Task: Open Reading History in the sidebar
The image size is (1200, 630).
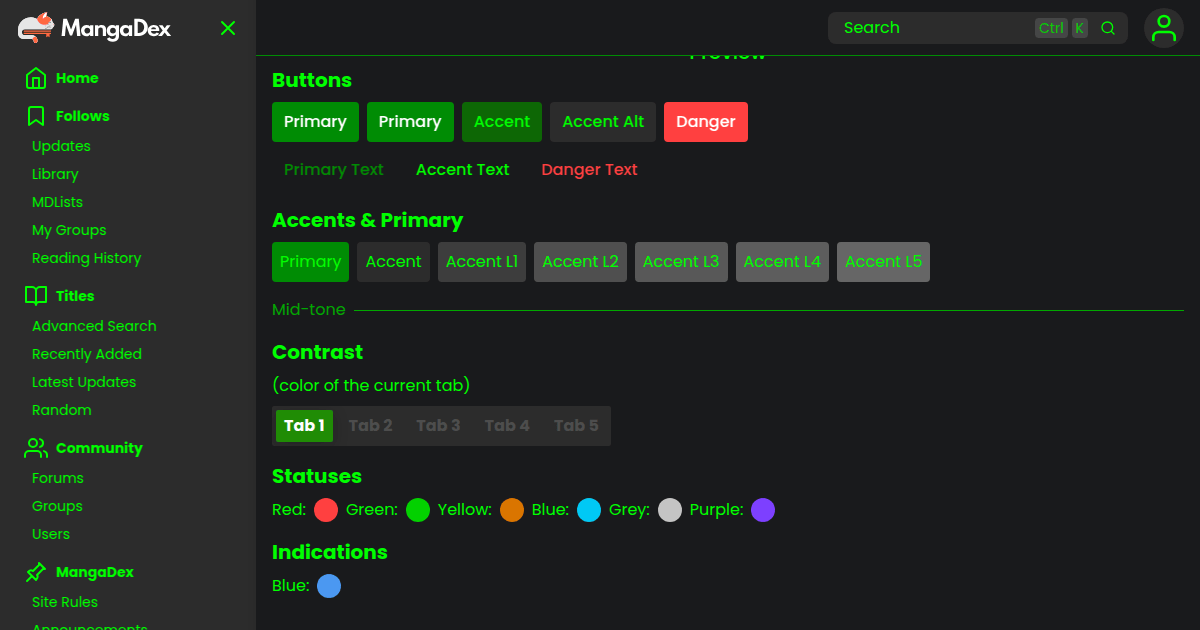Action: 87,258
